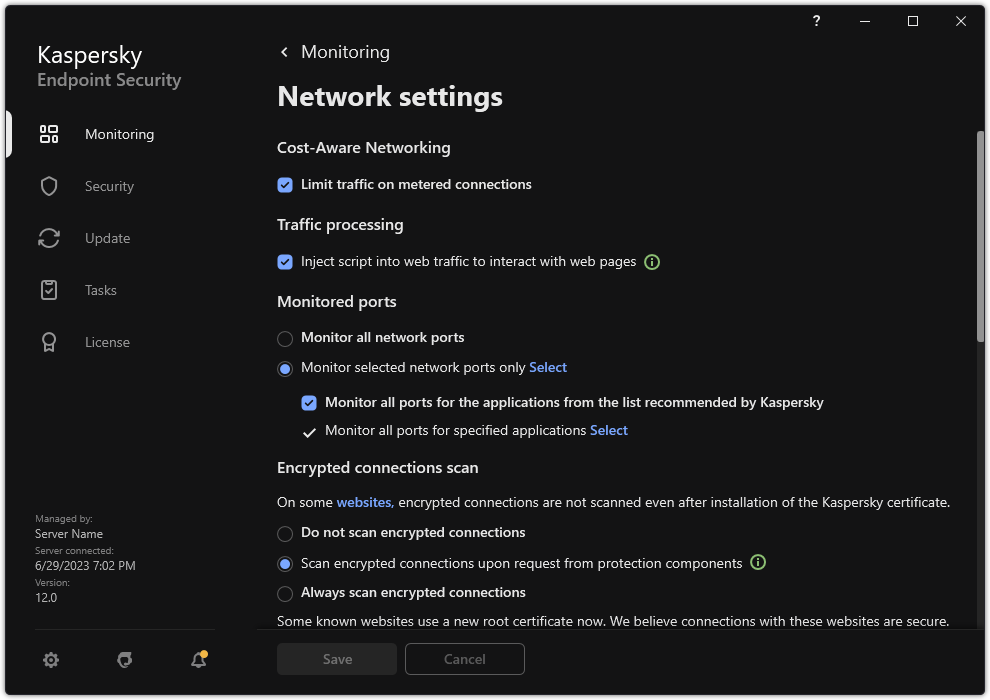This screenshot has height=700, width=990.
Task: Open the notifications bell with the orange badge
Action: pyautogui.click(x=198, y=660)
